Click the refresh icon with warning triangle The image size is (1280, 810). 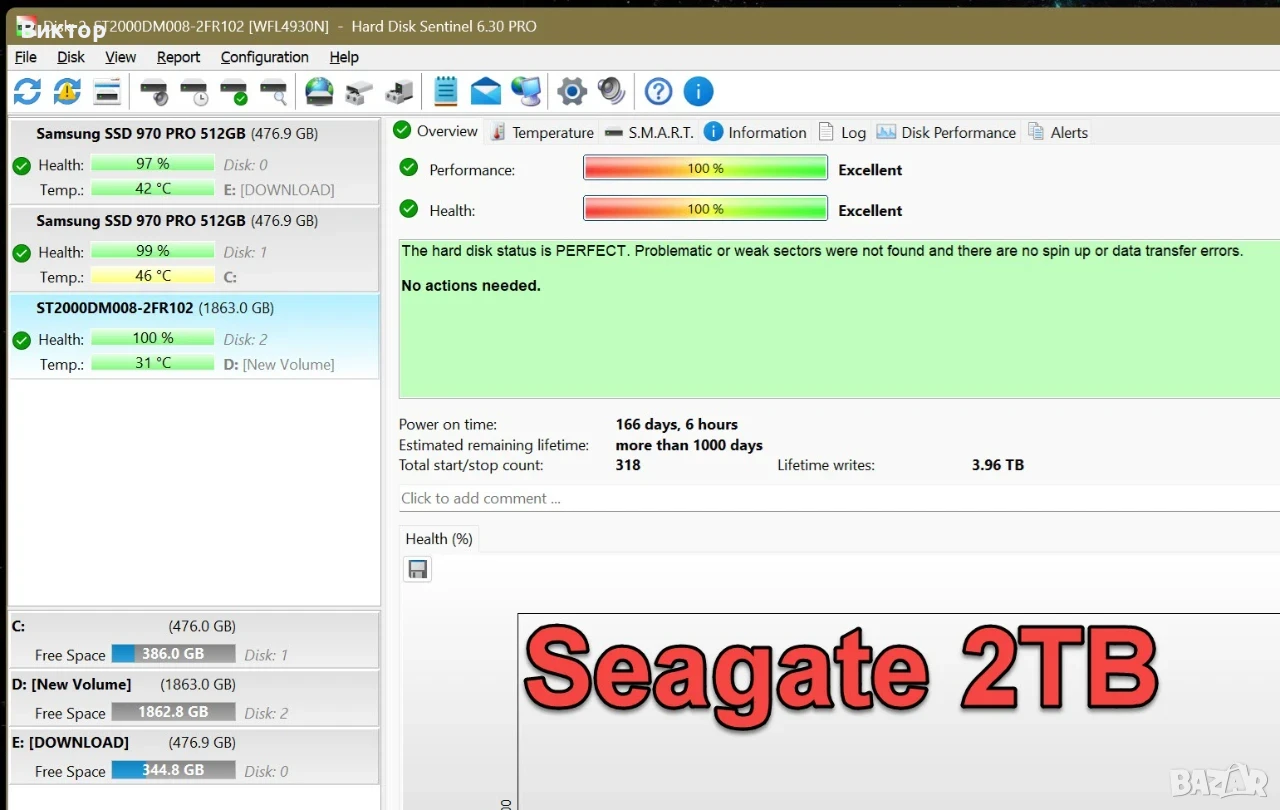(67, 92)
